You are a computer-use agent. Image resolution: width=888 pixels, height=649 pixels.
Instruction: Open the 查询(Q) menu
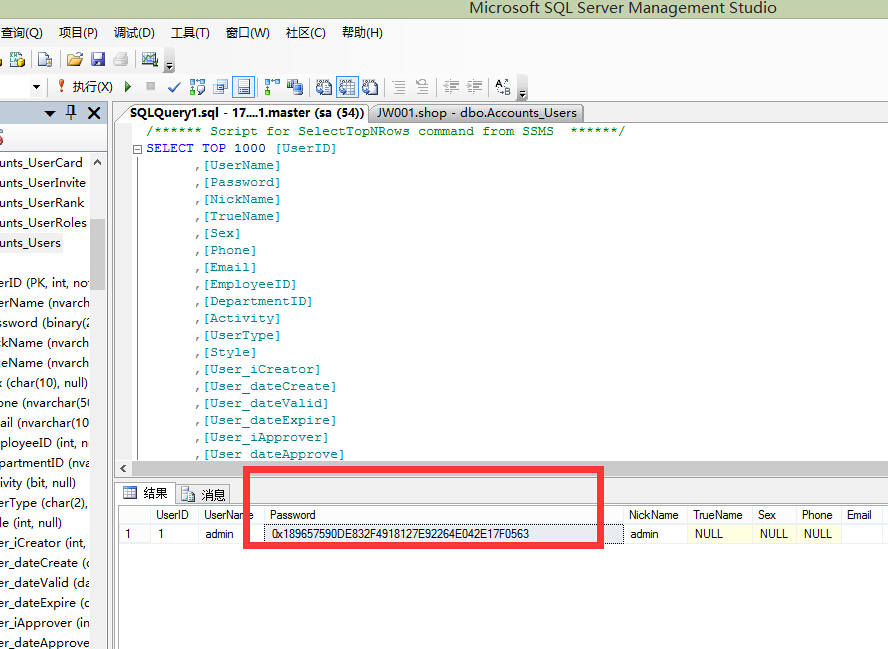pyautogui.click(x=22, y=33)
